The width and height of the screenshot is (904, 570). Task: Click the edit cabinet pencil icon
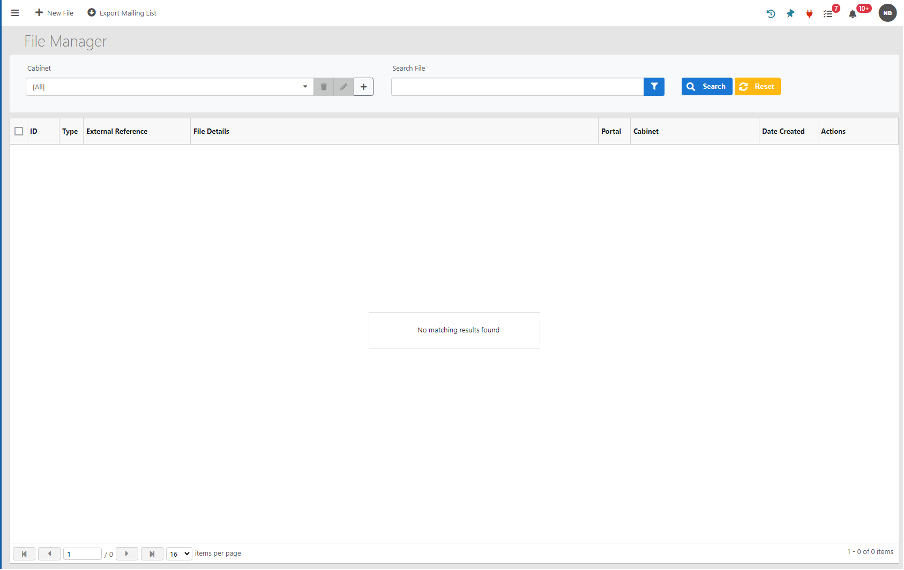(344, 86)
